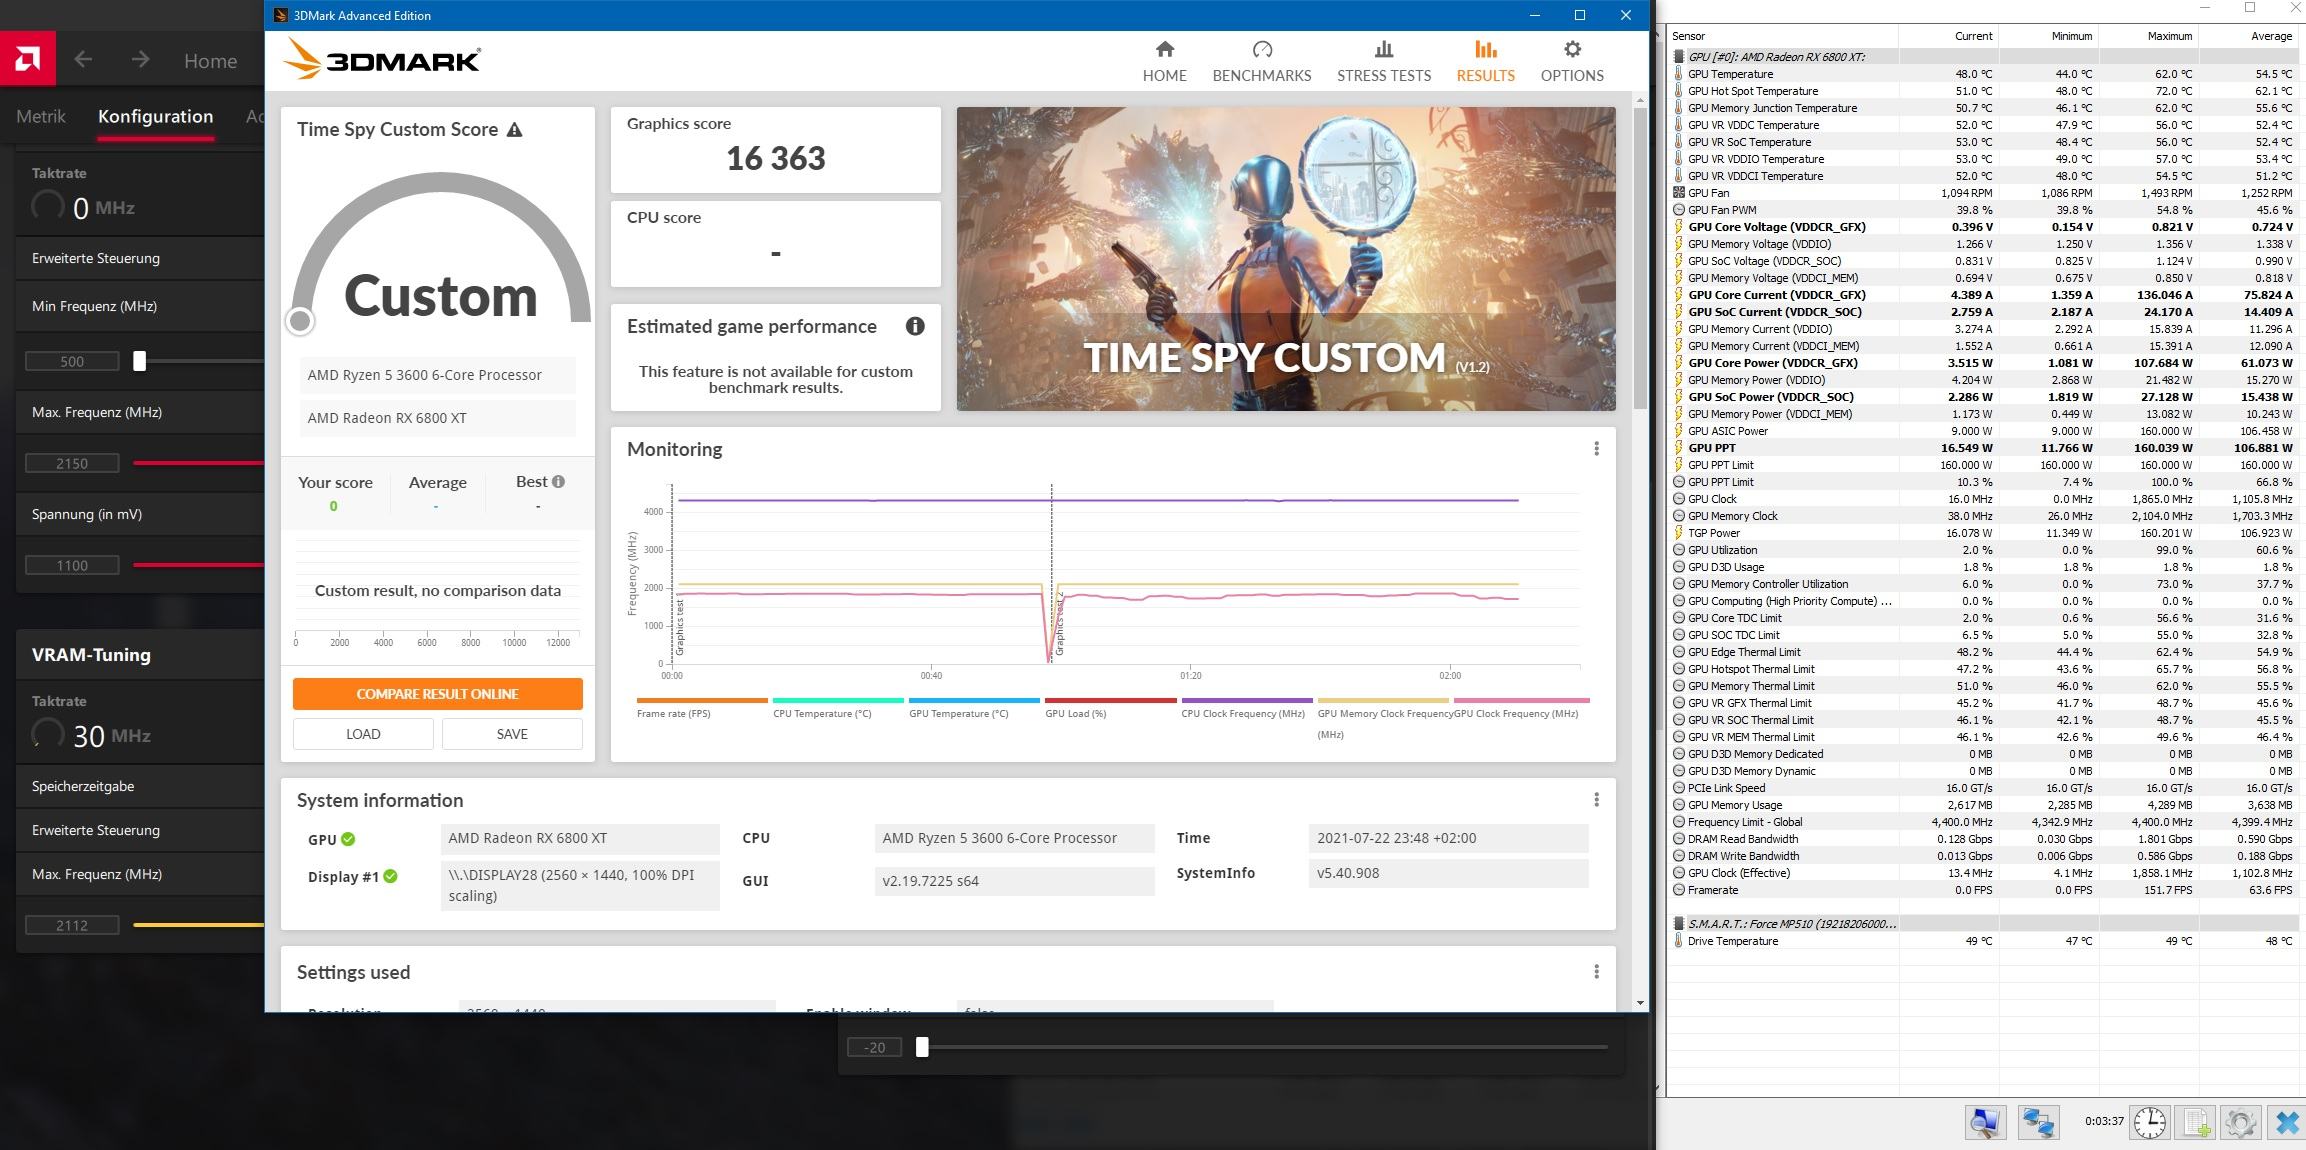2306x1150 pixels.
Task: Go to 3DMark Benchmarks
Action: [1261, 61]
